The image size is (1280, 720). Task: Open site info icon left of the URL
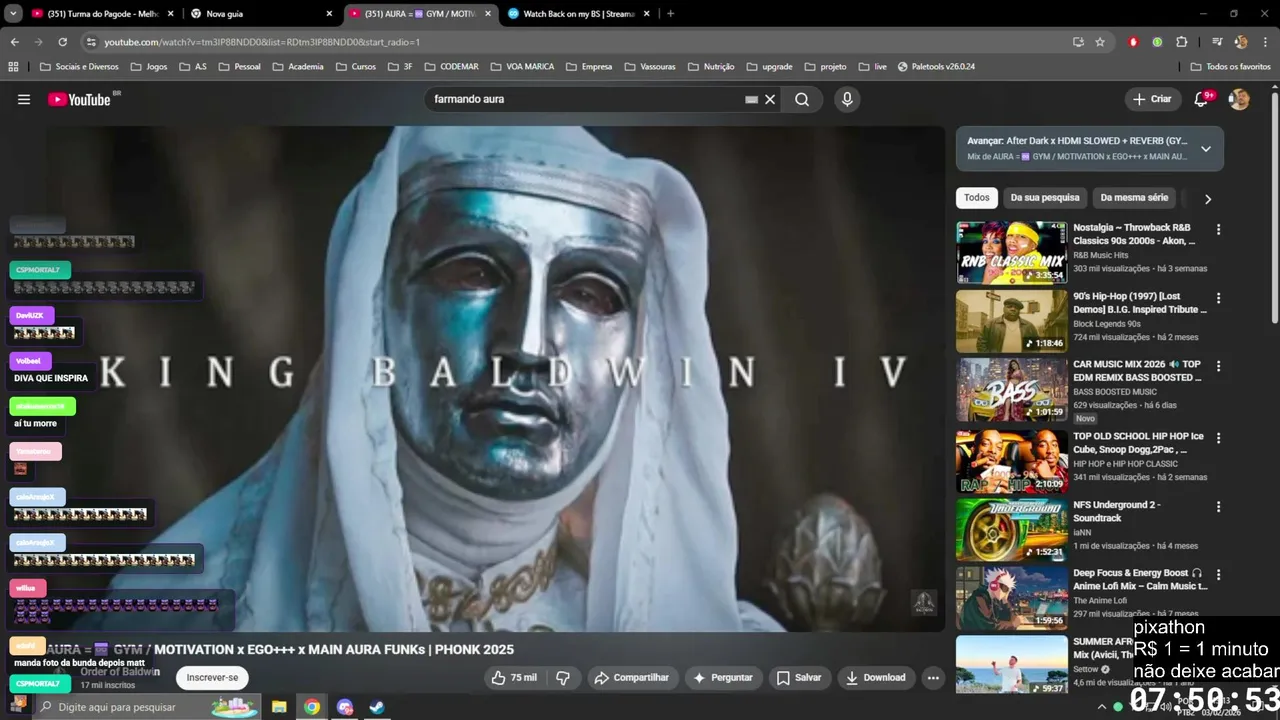point(91,42)
